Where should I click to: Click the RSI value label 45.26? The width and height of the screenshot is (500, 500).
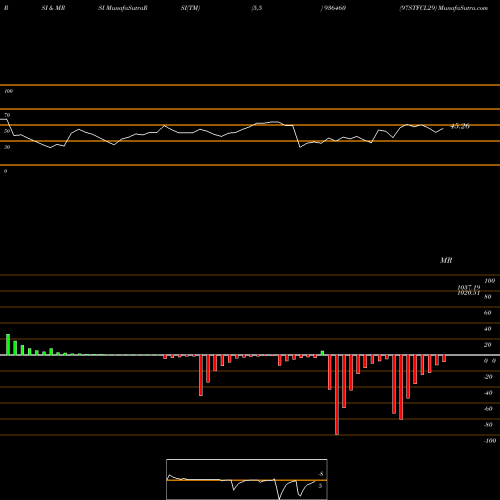[x=460, y=126]
